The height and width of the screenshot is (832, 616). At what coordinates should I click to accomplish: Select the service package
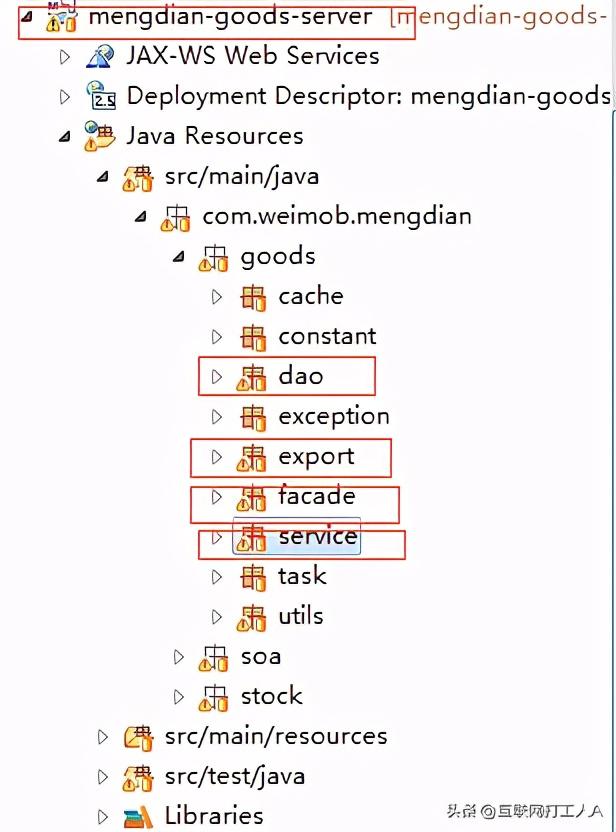[317, 537]
